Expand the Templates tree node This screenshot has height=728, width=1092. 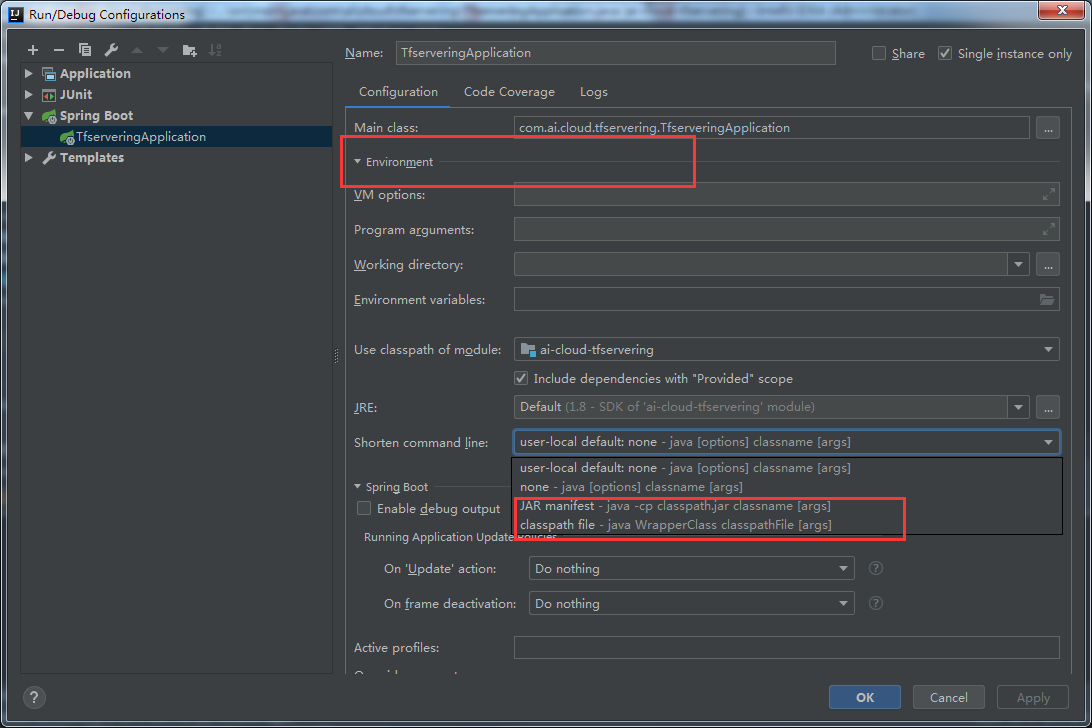28,157
